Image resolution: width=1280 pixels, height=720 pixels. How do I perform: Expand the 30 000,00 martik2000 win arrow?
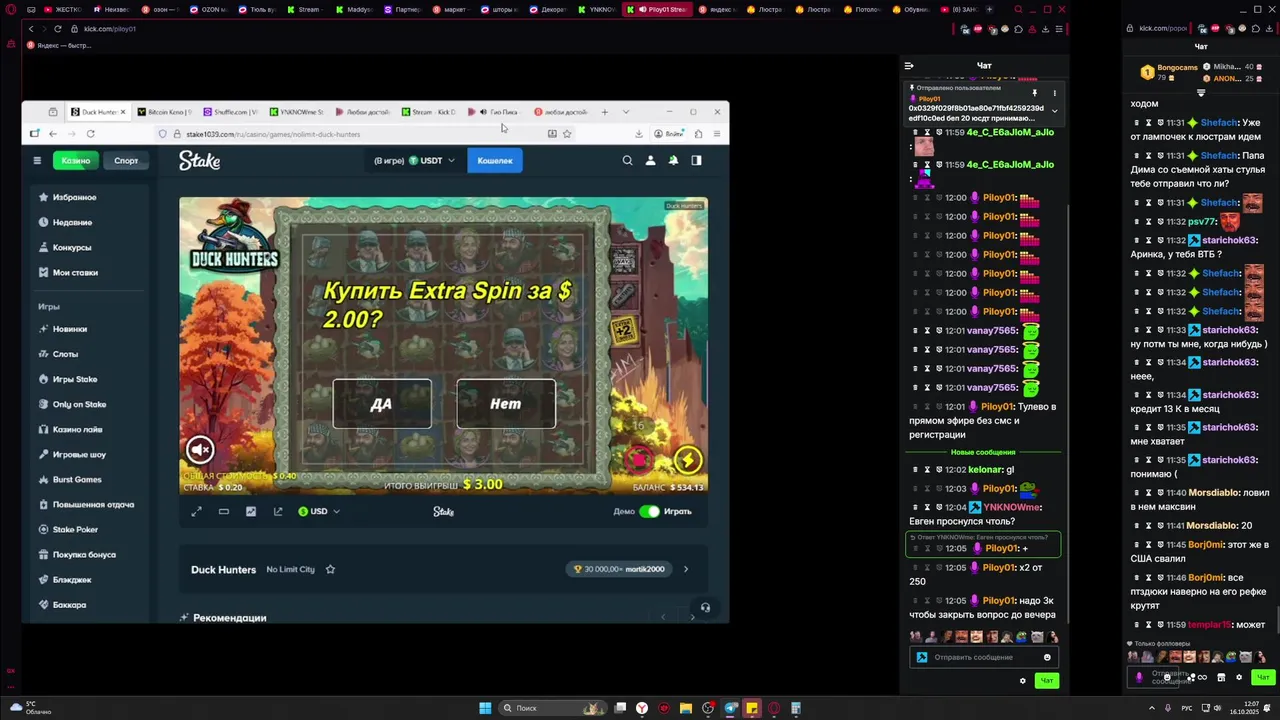685,569
